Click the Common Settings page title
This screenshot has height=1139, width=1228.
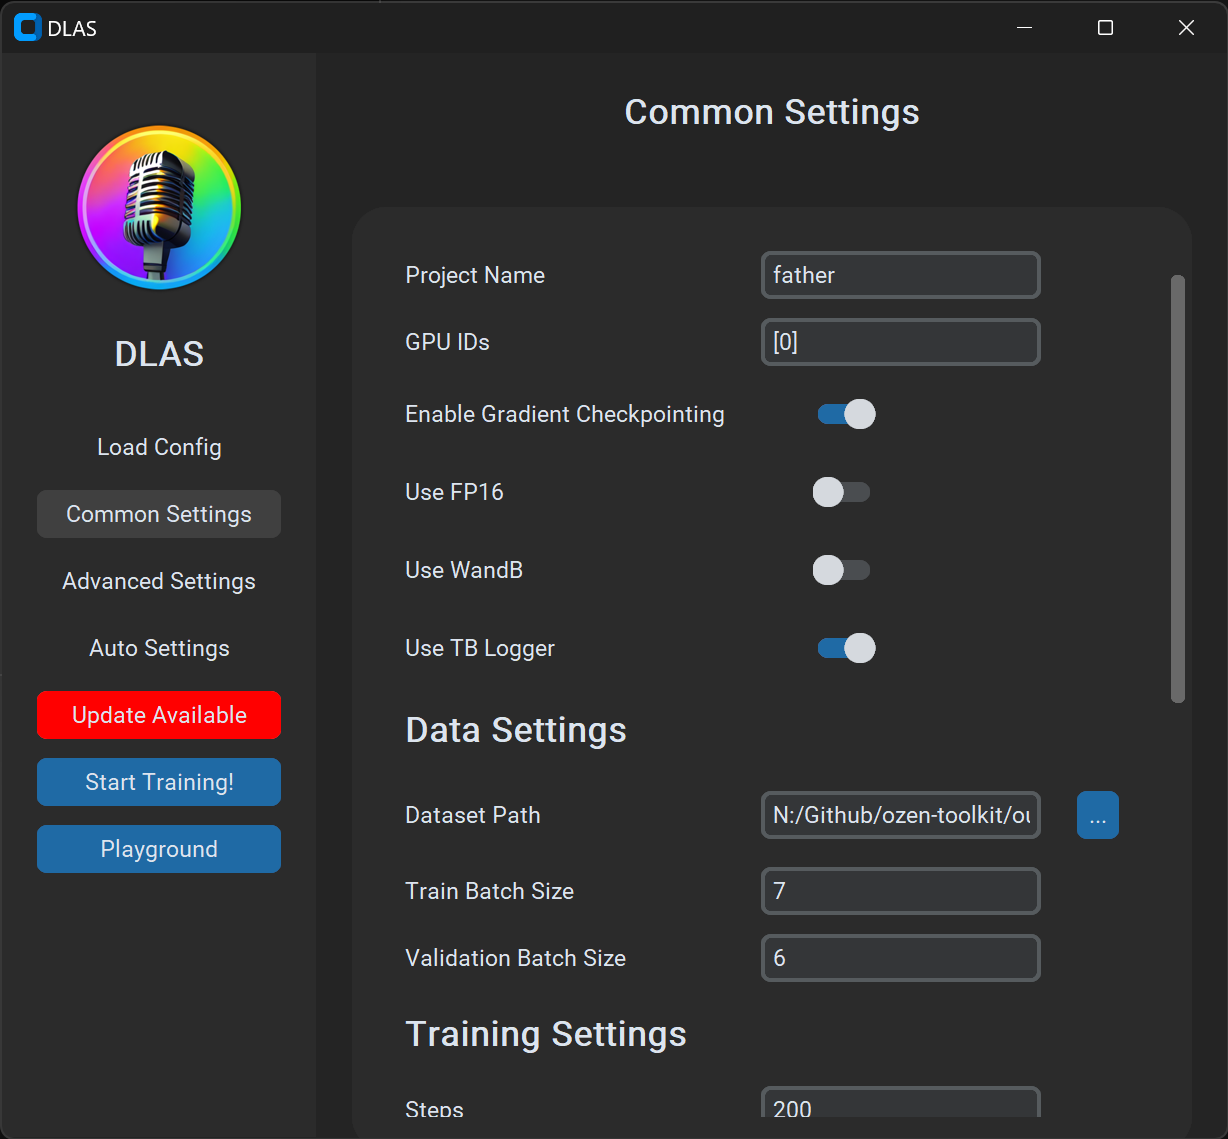(772, 112)
